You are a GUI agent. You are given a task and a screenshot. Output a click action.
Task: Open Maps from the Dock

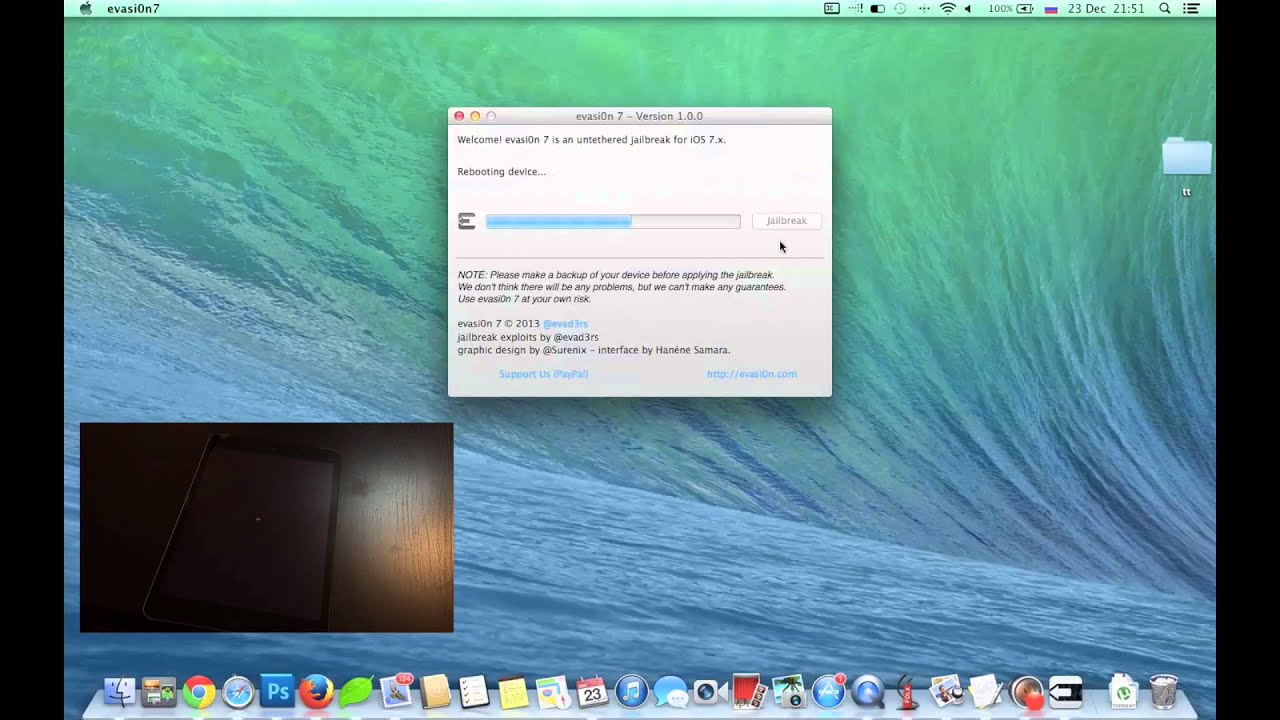tap(552, 692)
